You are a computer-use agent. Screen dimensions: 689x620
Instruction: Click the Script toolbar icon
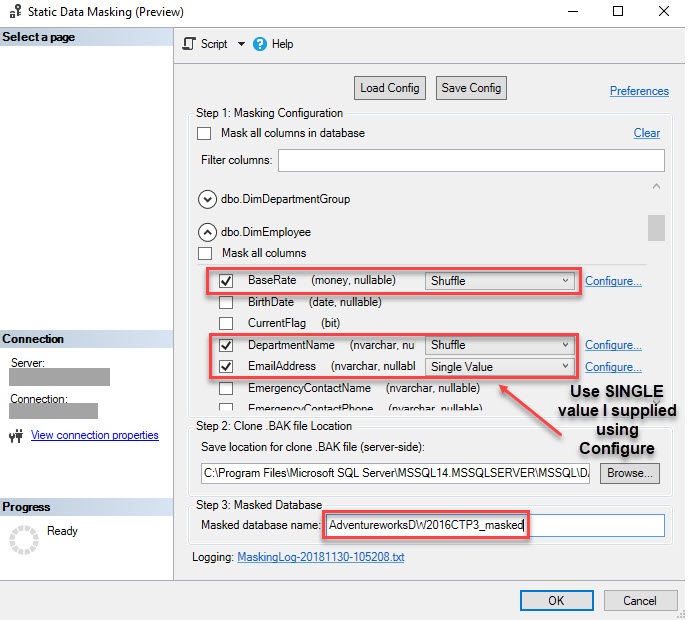coord(189,44)
